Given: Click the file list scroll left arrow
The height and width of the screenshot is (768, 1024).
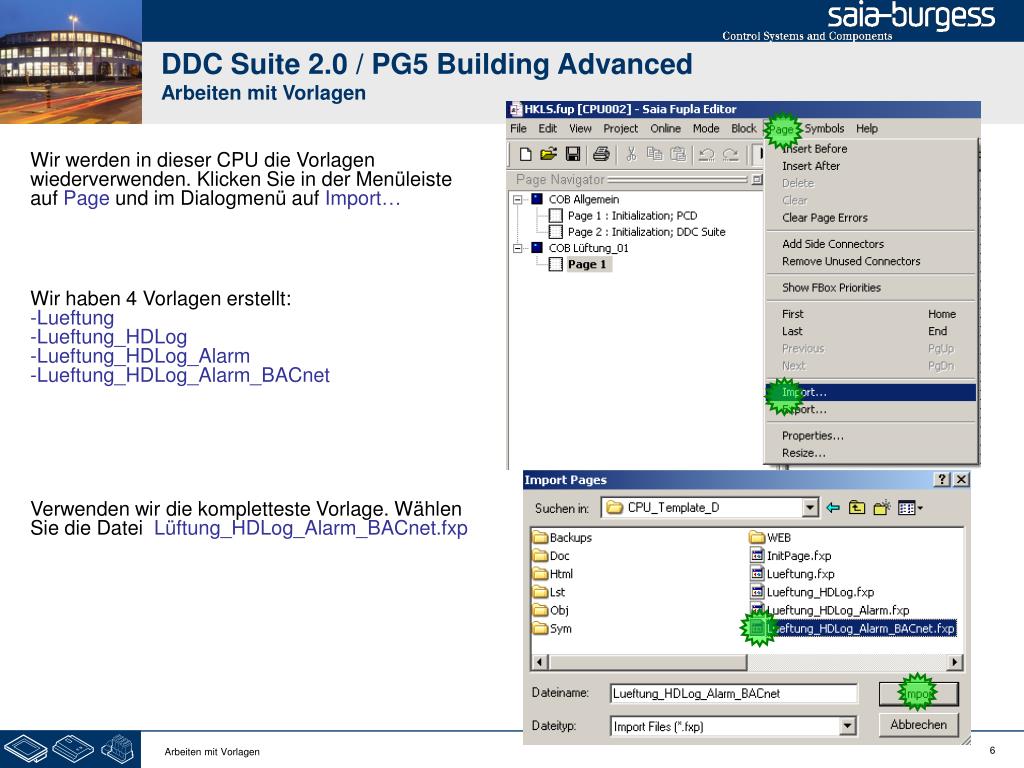Looking at the screenshot, I should click(540, 662).
